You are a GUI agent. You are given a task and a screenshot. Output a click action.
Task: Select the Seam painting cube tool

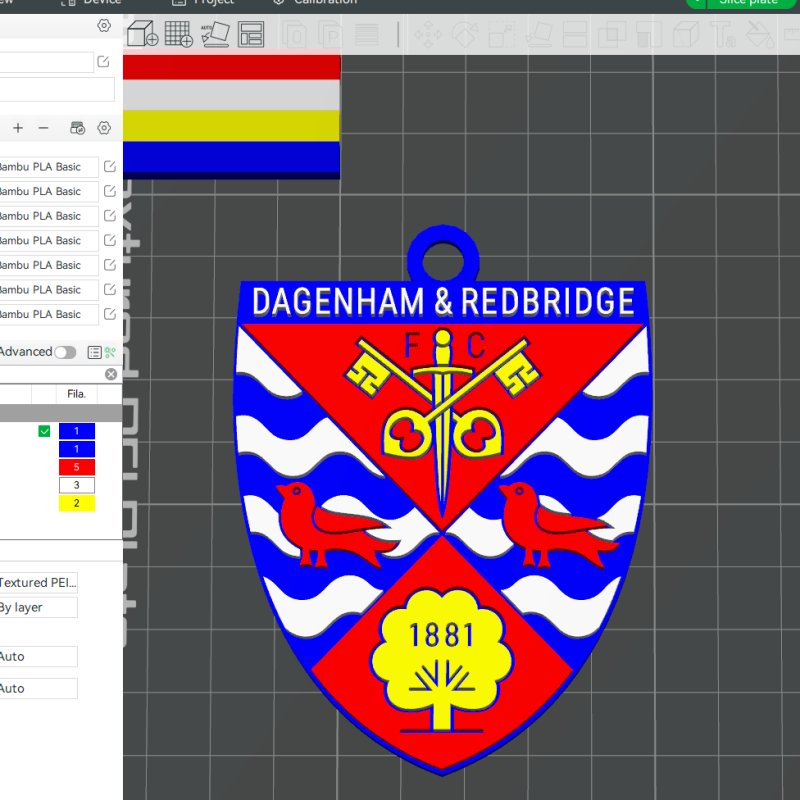(x=686, y=34)
